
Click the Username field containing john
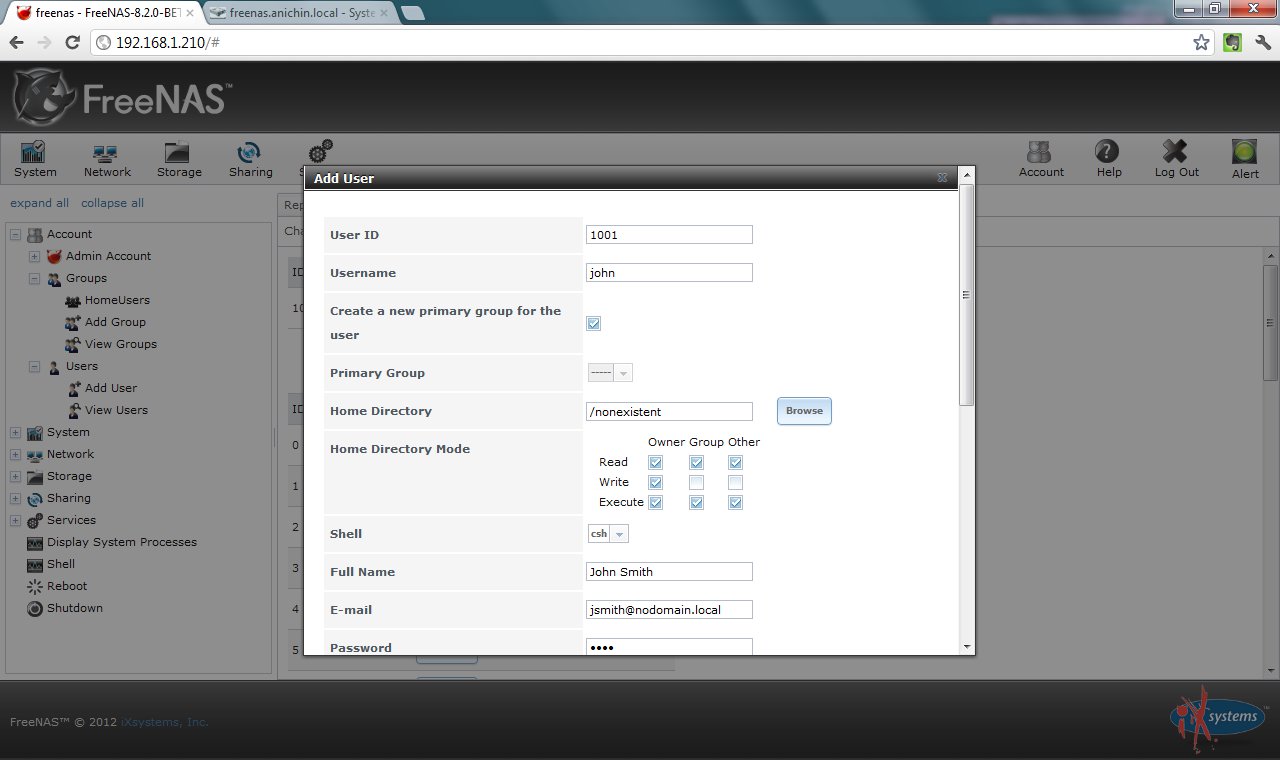[x=669, y=273]
